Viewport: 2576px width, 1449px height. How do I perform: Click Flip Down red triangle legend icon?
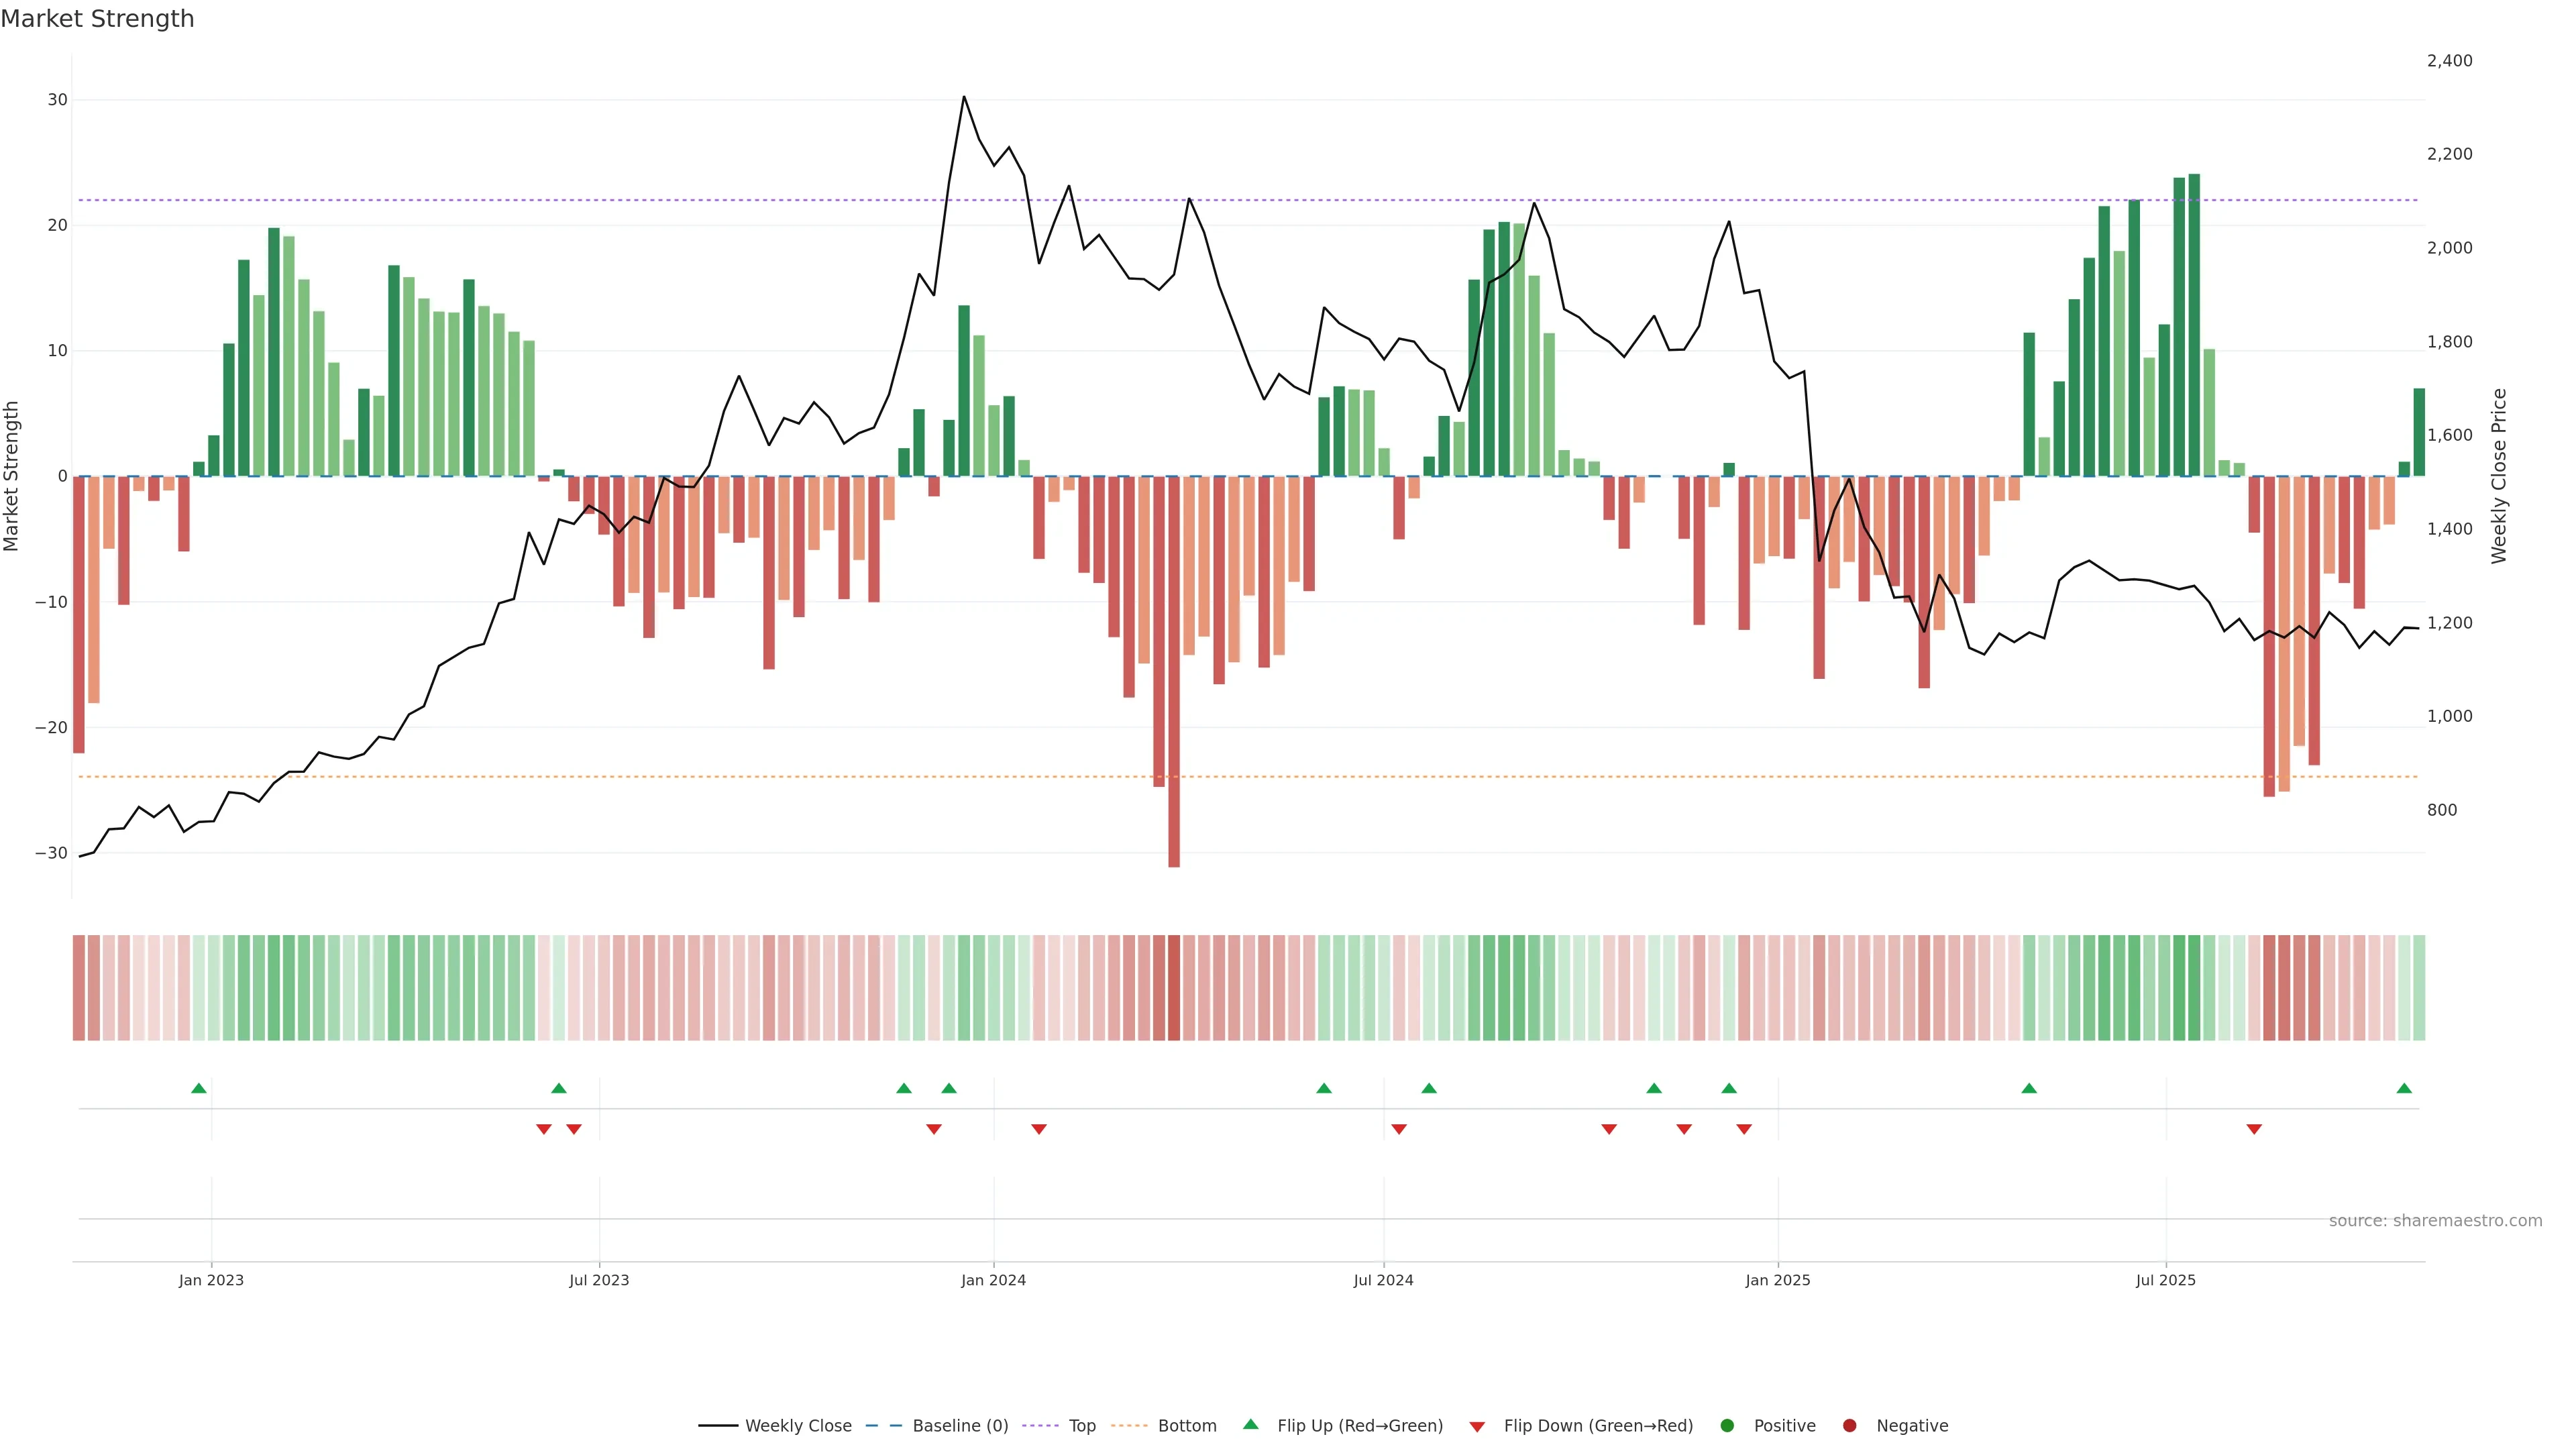coord(1477,1426)
